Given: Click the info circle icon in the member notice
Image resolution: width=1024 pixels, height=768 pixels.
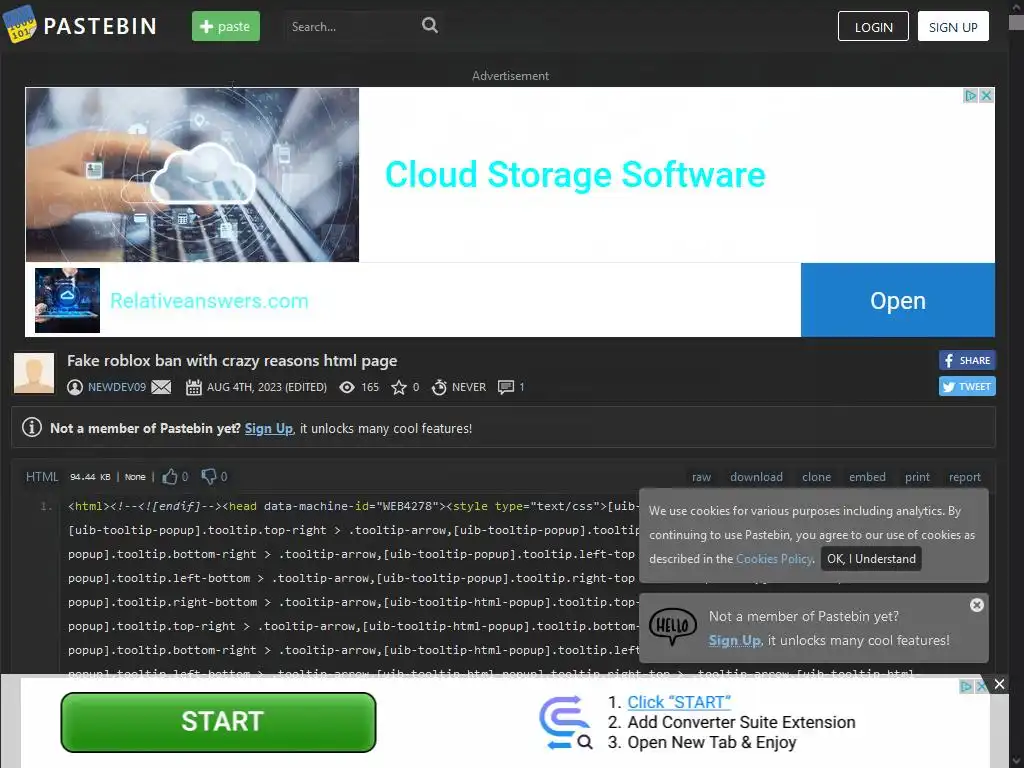Looking at the screenshot, I should point(32,427).
